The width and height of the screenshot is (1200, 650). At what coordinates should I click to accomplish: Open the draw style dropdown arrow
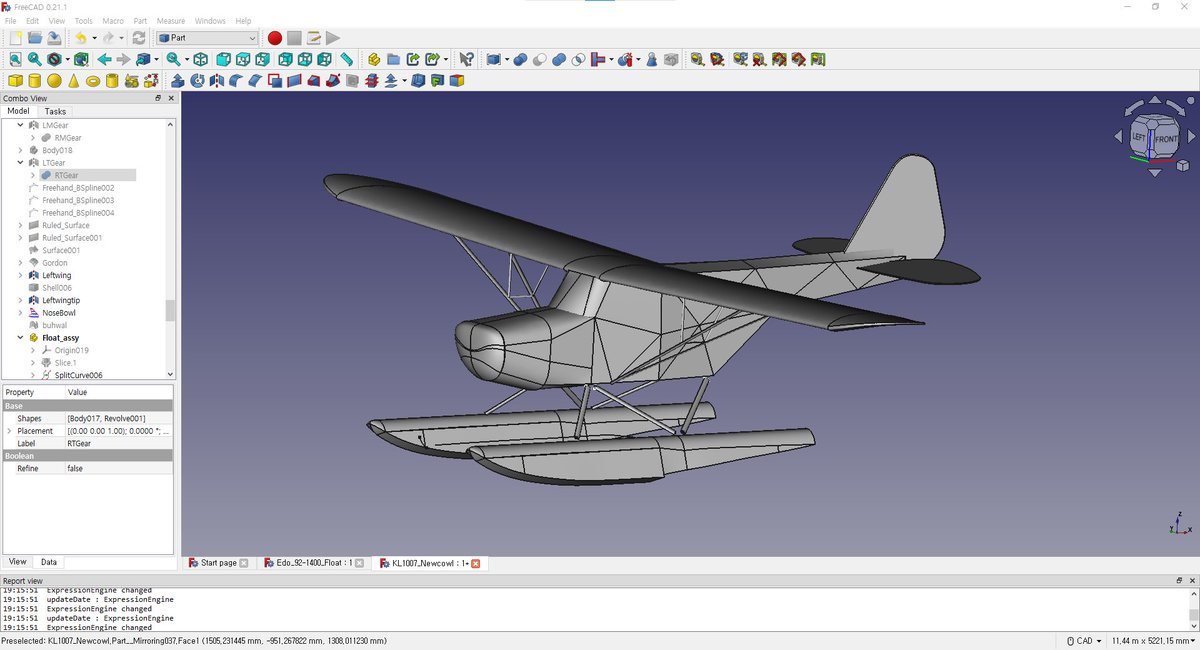69,60
